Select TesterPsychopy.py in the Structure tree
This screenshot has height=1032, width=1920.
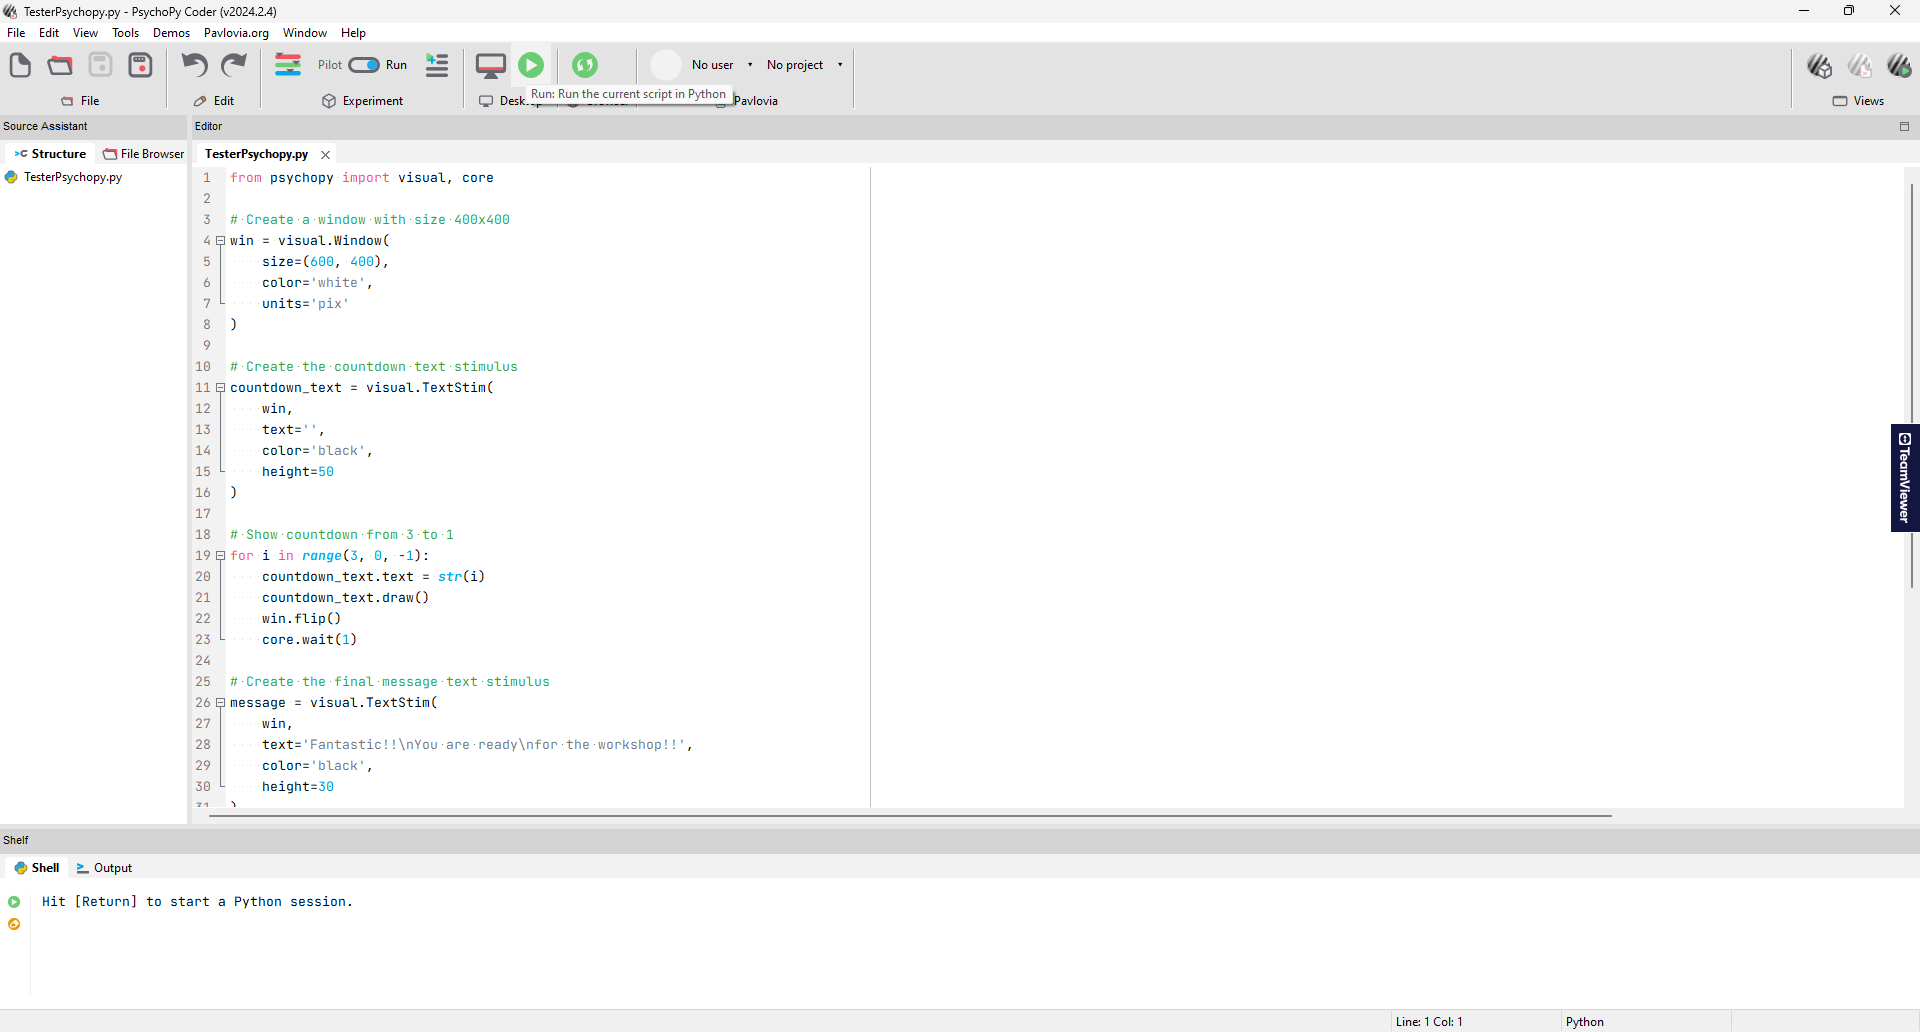(72, 177)
